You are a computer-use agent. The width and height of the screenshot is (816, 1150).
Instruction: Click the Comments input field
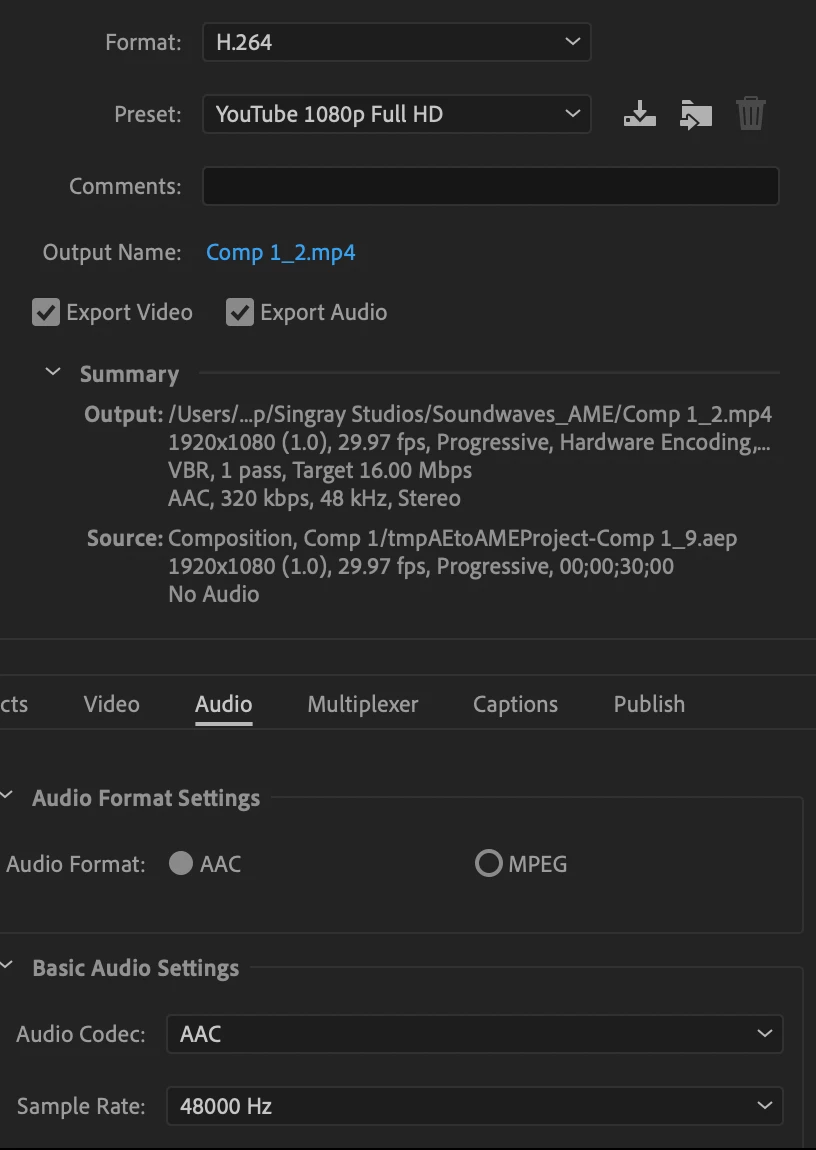[490, 186]
